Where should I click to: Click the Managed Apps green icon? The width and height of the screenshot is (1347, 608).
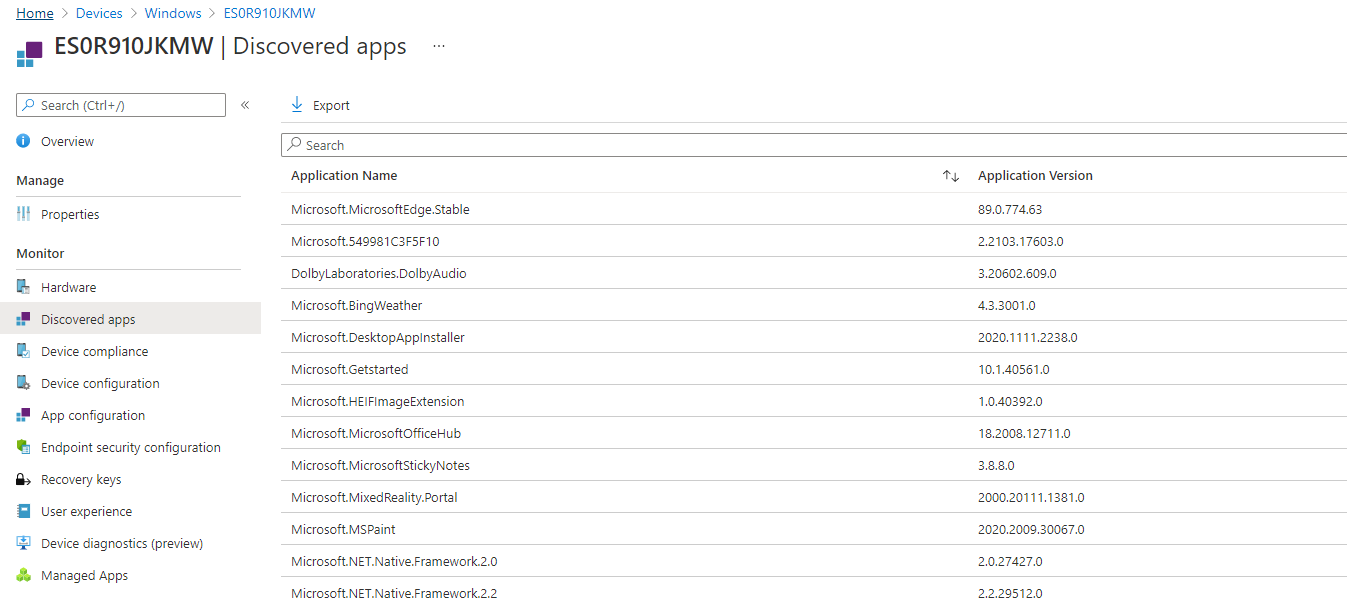pyautogui.click(x=24, y=576)
